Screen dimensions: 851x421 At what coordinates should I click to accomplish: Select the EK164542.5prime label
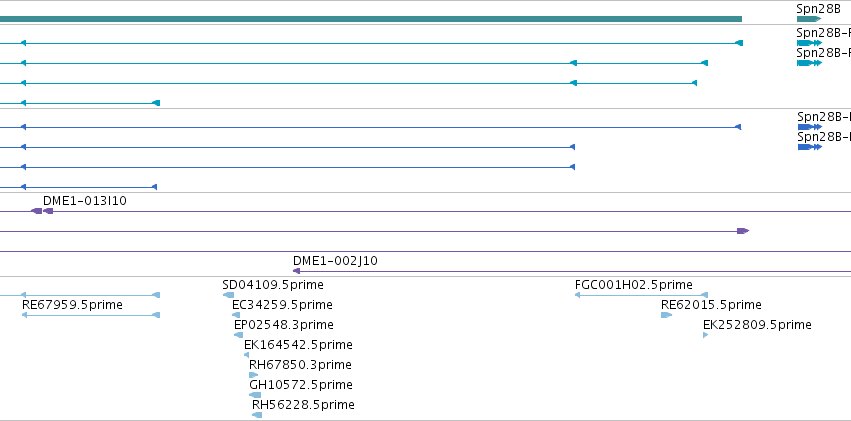click(x=298, y=345)
